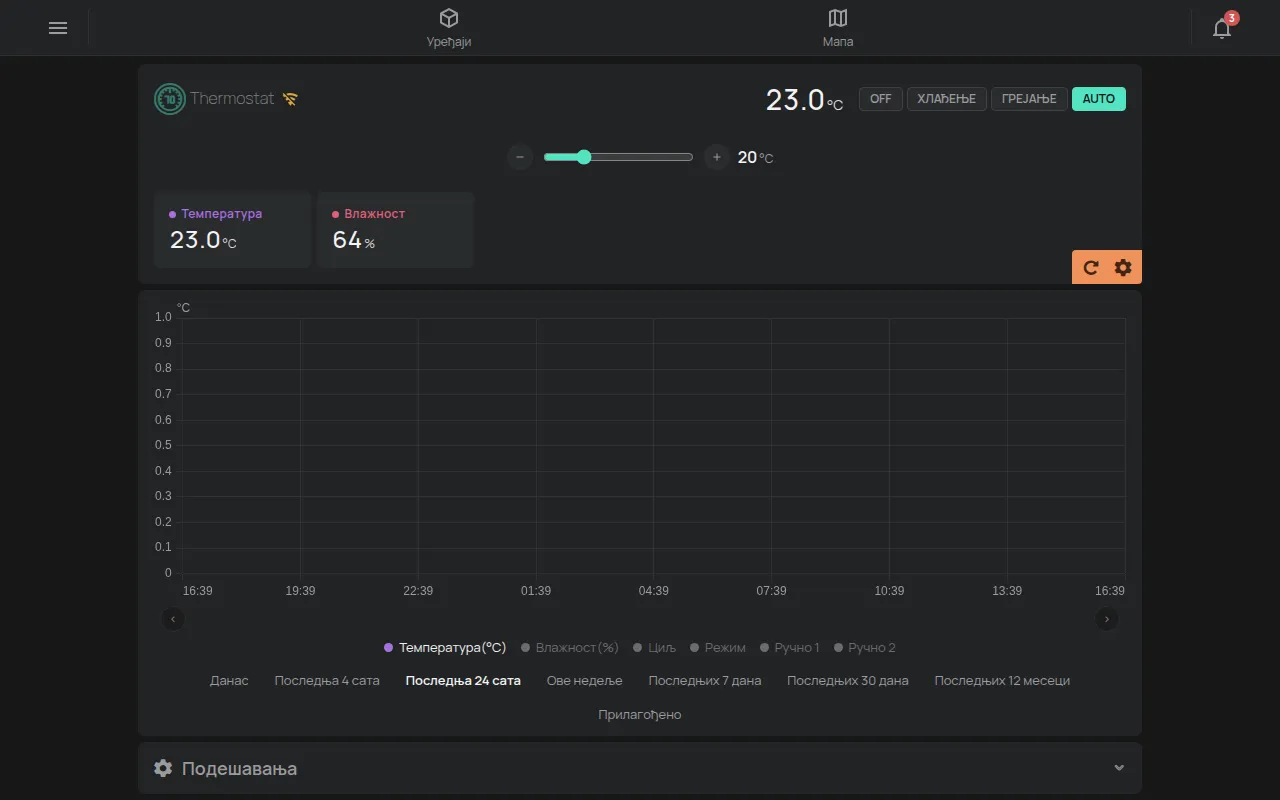Click the plus button to increase temperature
The height and width of the screenshot is (800, 1280).
coord(717,157)
